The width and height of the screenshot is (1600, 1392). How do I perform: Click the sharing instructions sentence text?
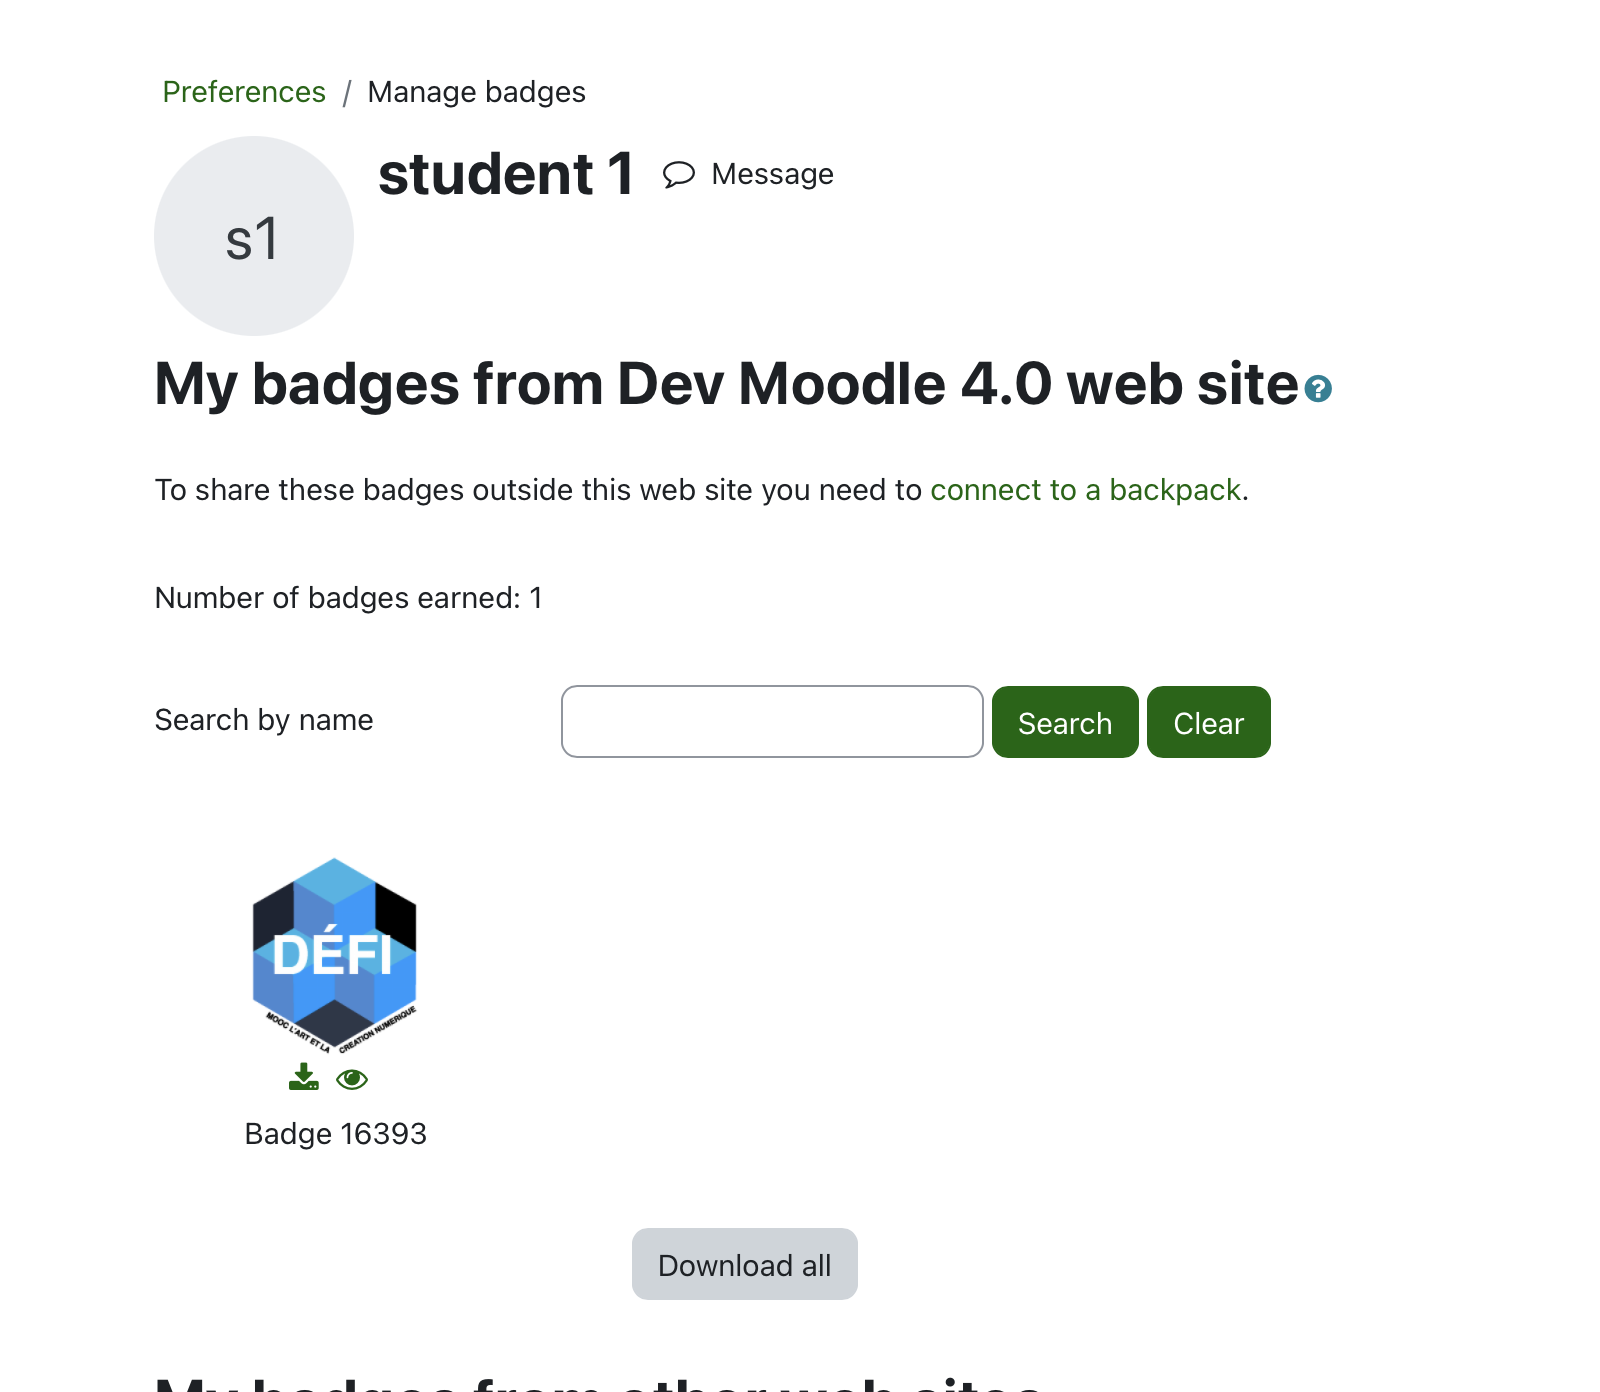click(701, 490)
